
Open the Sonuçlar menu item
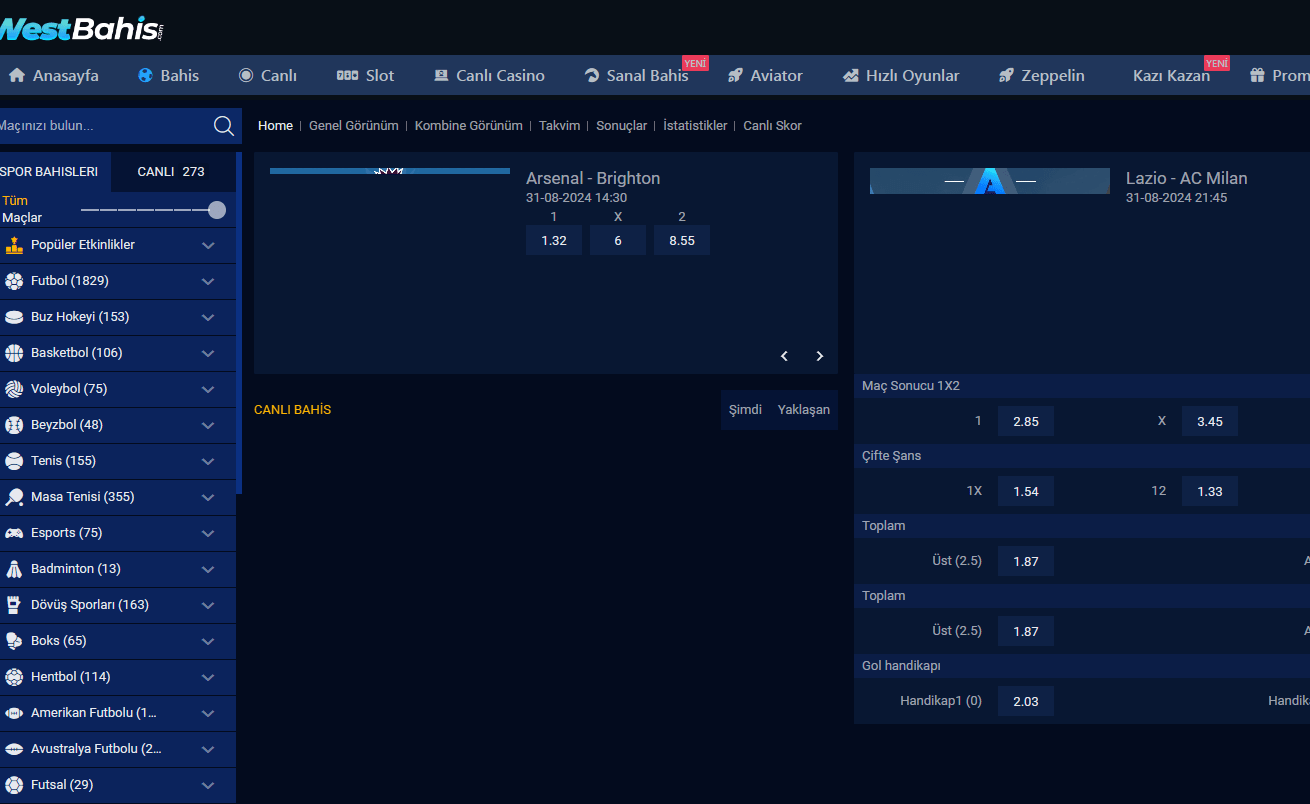(x=621, y=126)
